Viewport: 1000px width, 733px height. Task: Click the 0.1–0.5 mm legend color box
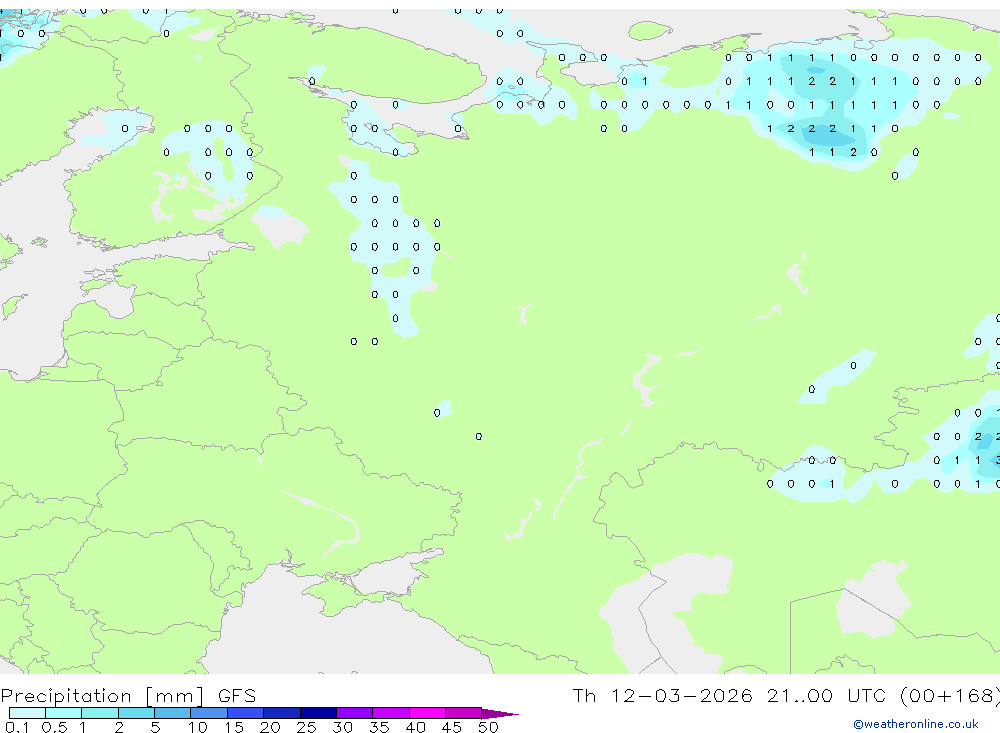[x=27, y=713]
